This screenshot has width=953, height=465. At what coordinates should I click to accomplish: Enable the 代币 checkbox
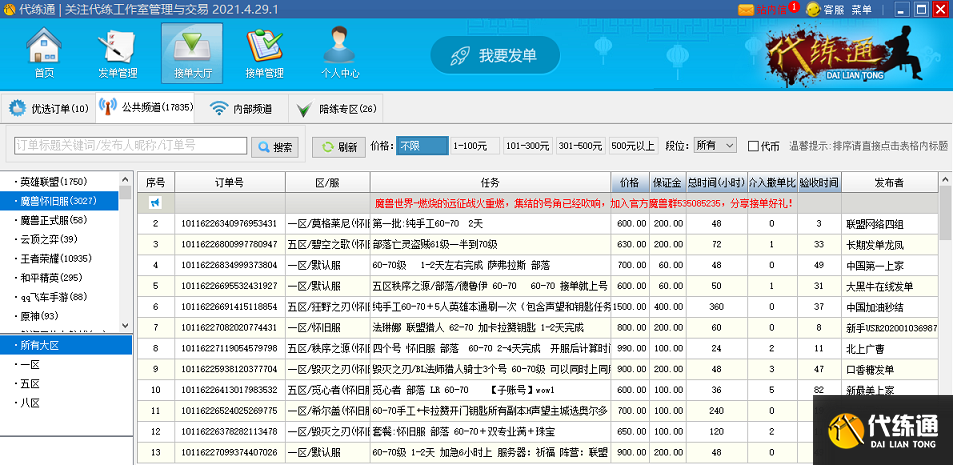754,146
